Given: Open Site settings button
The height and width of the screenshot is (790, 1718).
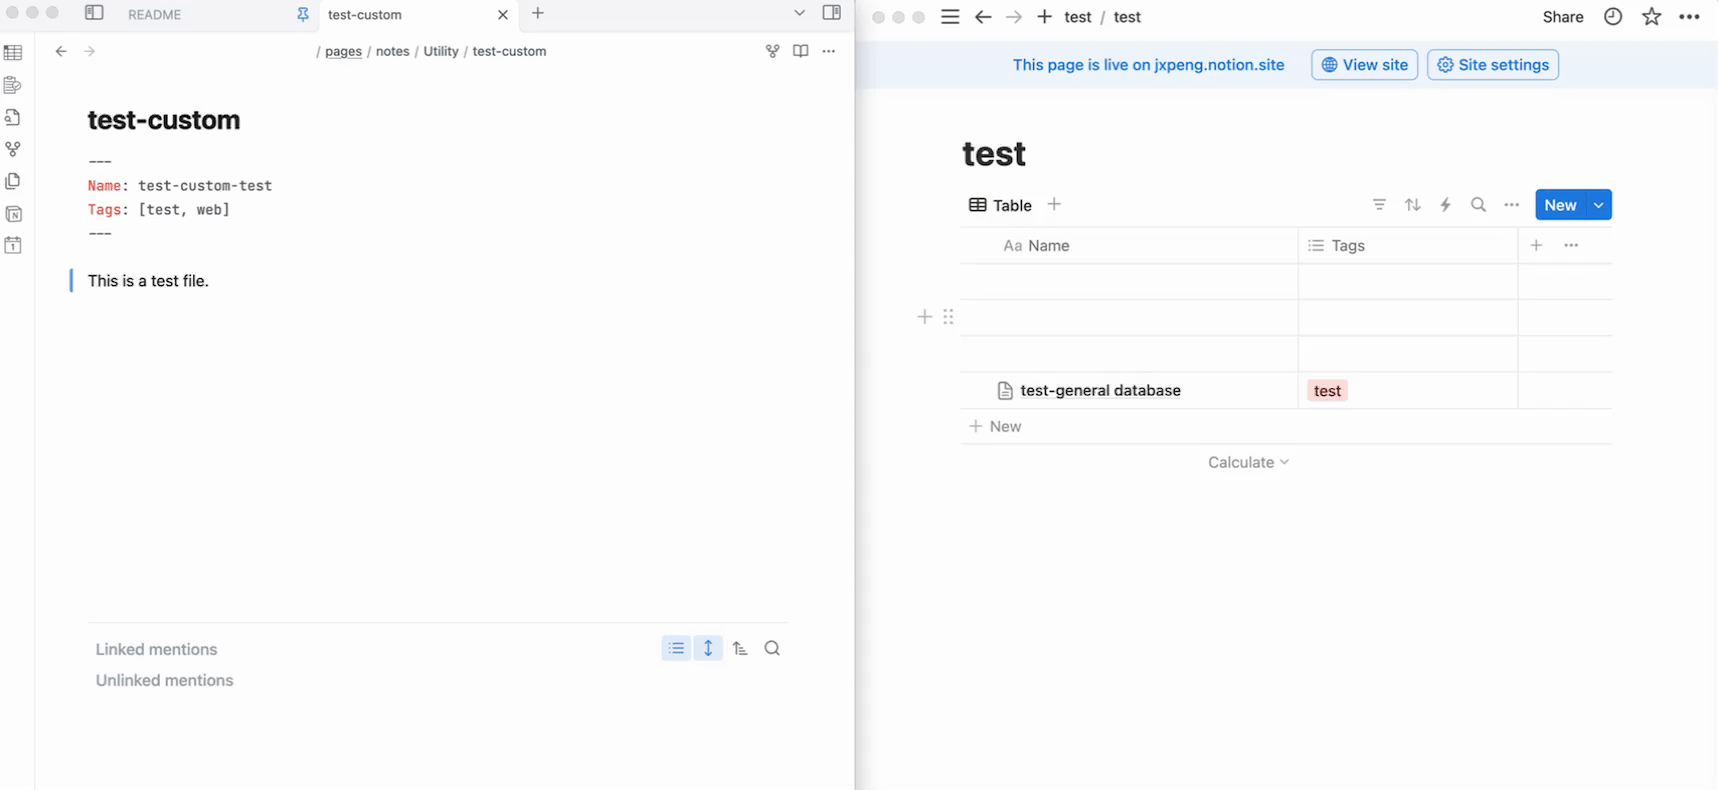Looking at the screenshot, I should pos(1492,65).
